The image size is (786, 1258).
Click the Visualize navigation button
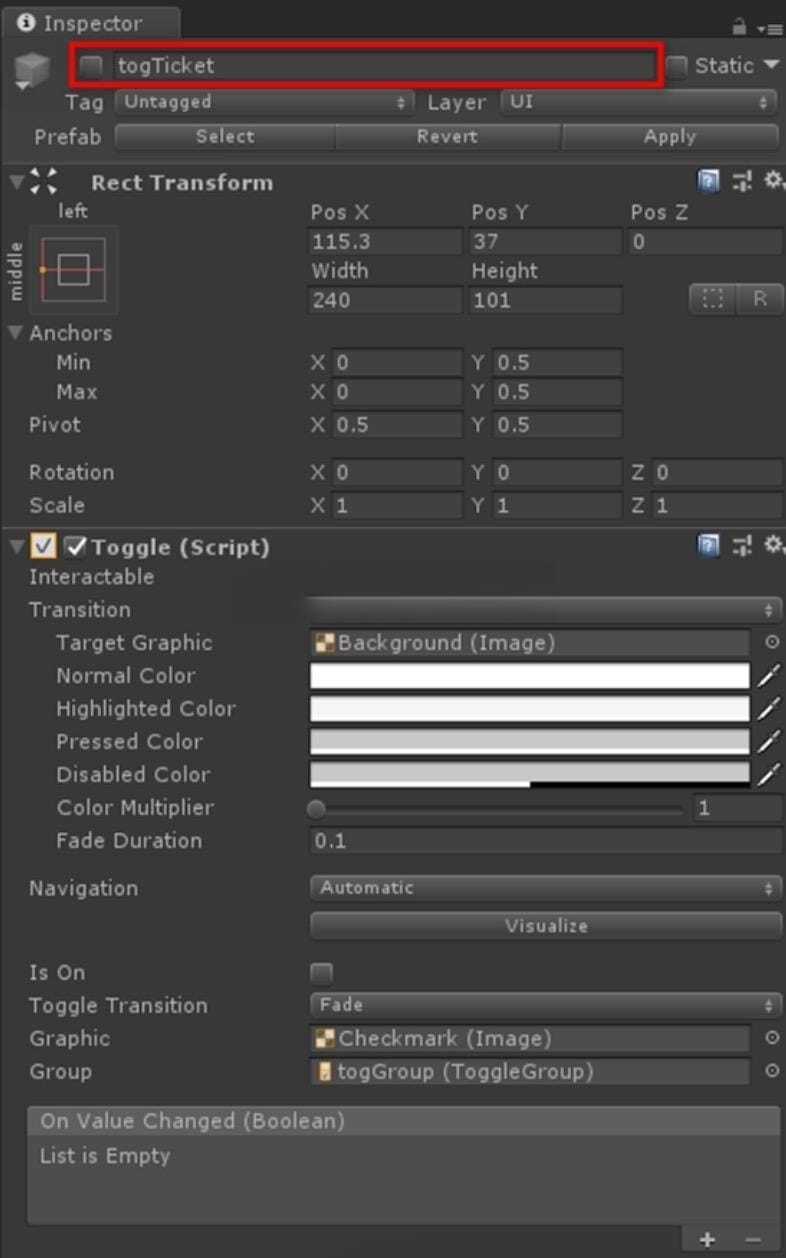coord(546,926)
